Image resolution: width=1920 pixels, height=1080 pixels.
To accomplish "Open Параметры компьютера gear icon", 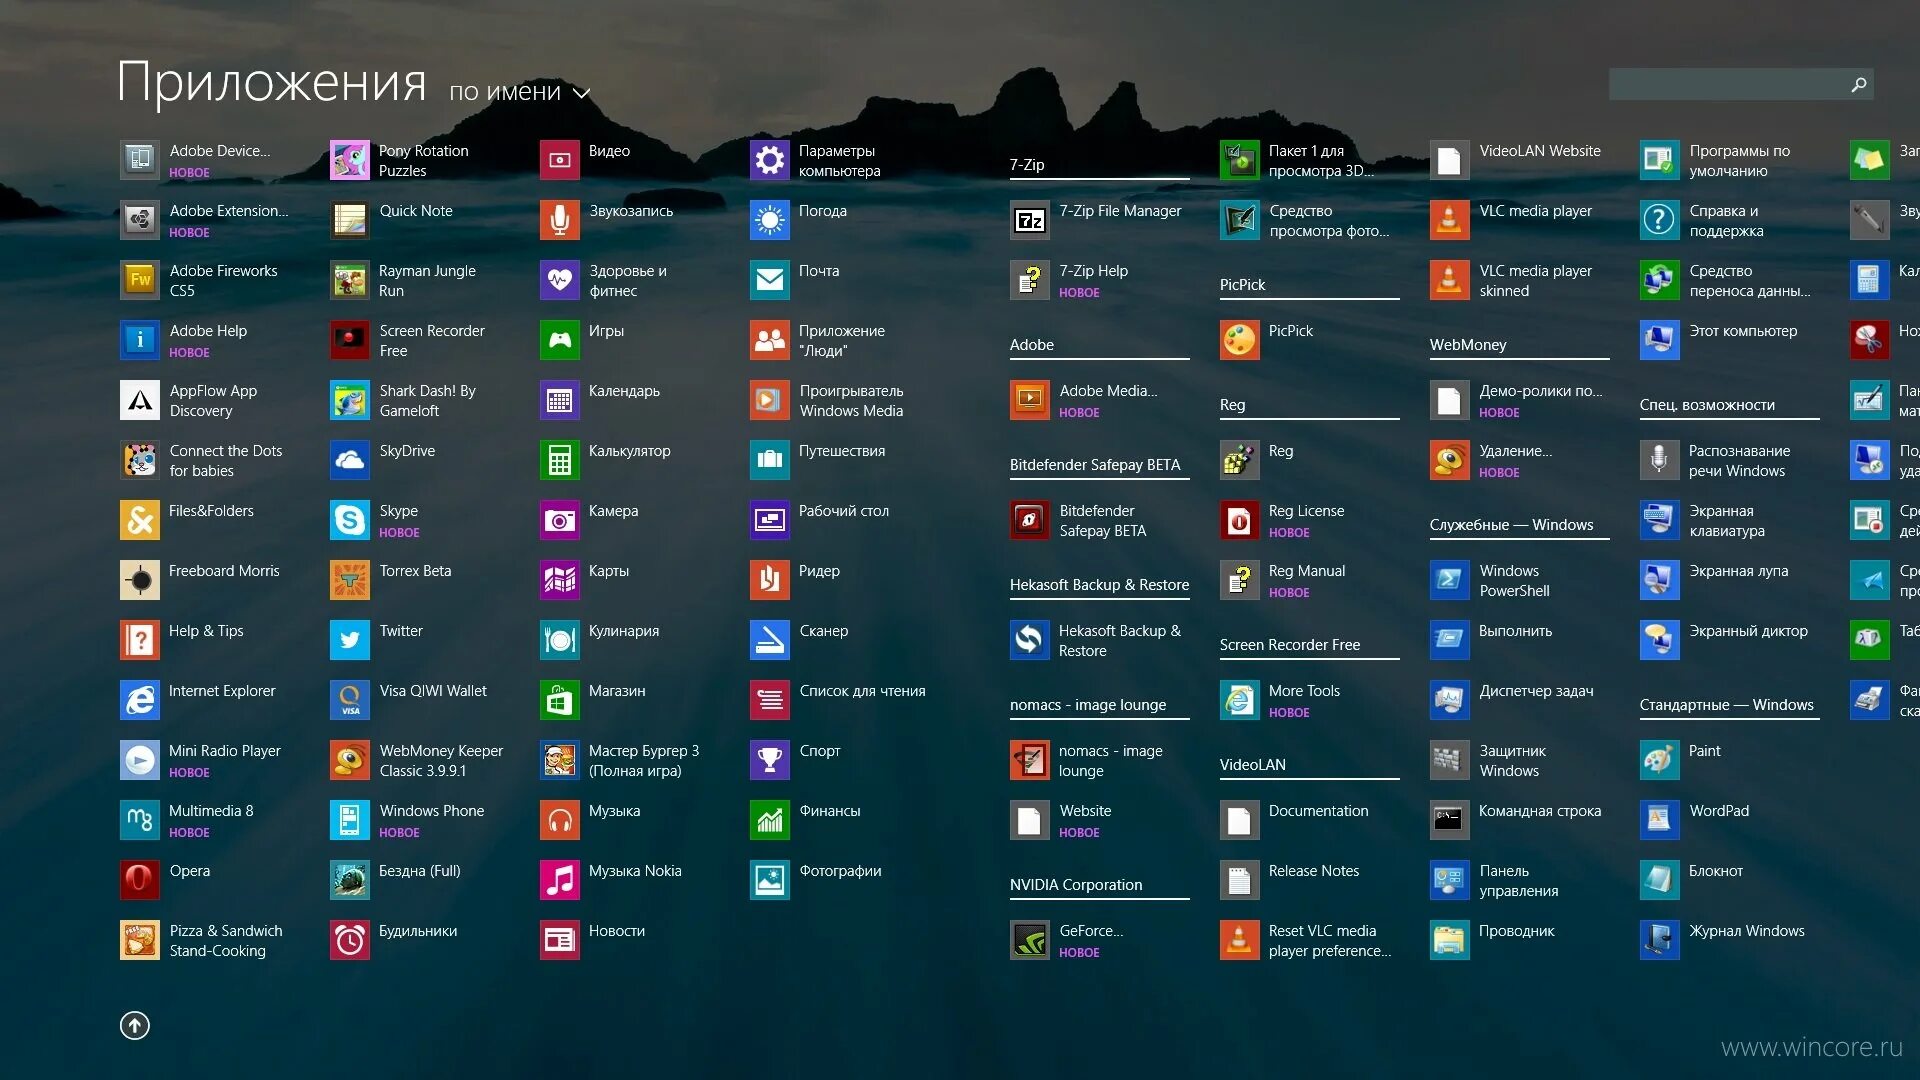I will (770, 160).
